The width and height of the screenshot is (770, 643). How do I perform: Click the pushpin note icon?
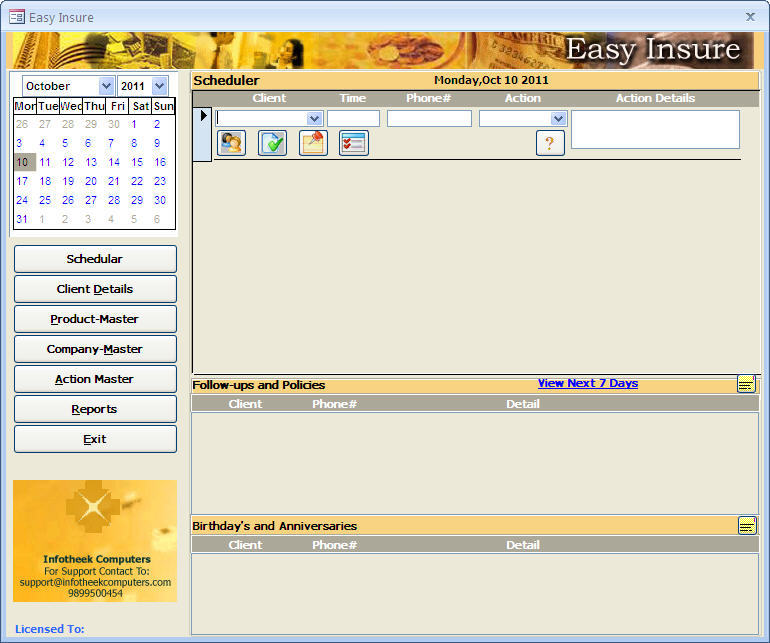[x=313, y=143]
